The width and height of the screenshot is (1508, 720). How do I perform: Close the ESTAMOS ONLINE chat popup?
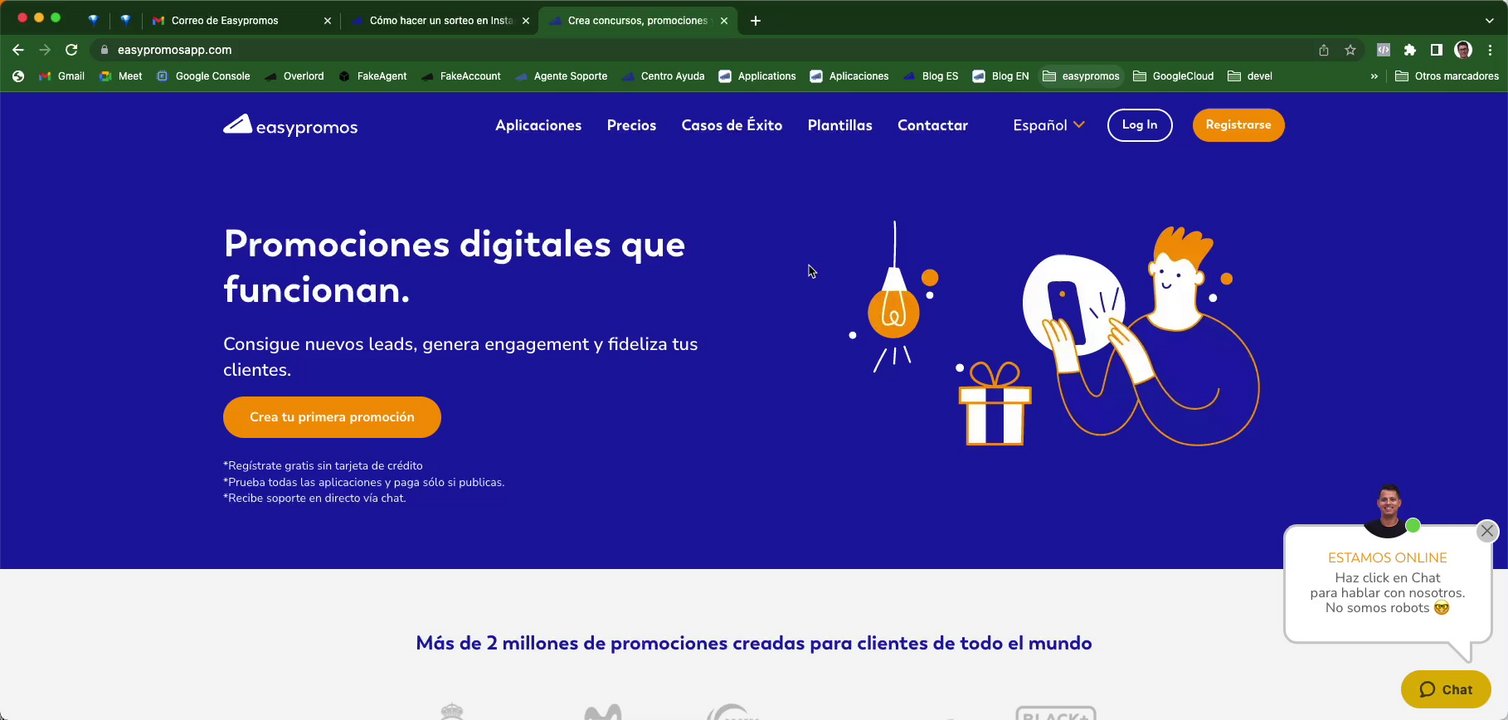pyautogui.click(x=1487, y=531)
